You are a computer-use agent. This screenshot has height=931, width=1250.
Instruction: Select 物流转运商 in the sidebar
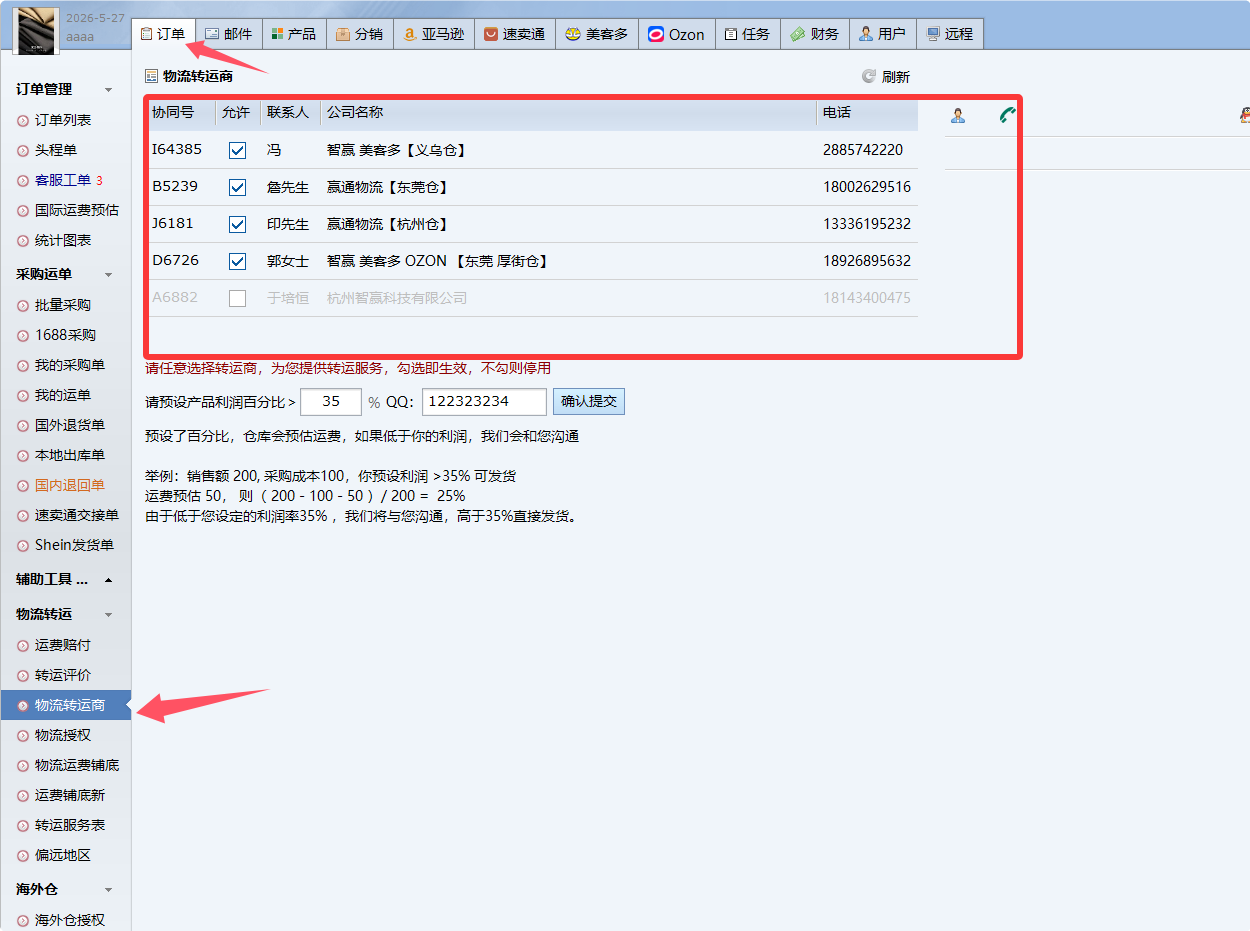coord(66,705)
